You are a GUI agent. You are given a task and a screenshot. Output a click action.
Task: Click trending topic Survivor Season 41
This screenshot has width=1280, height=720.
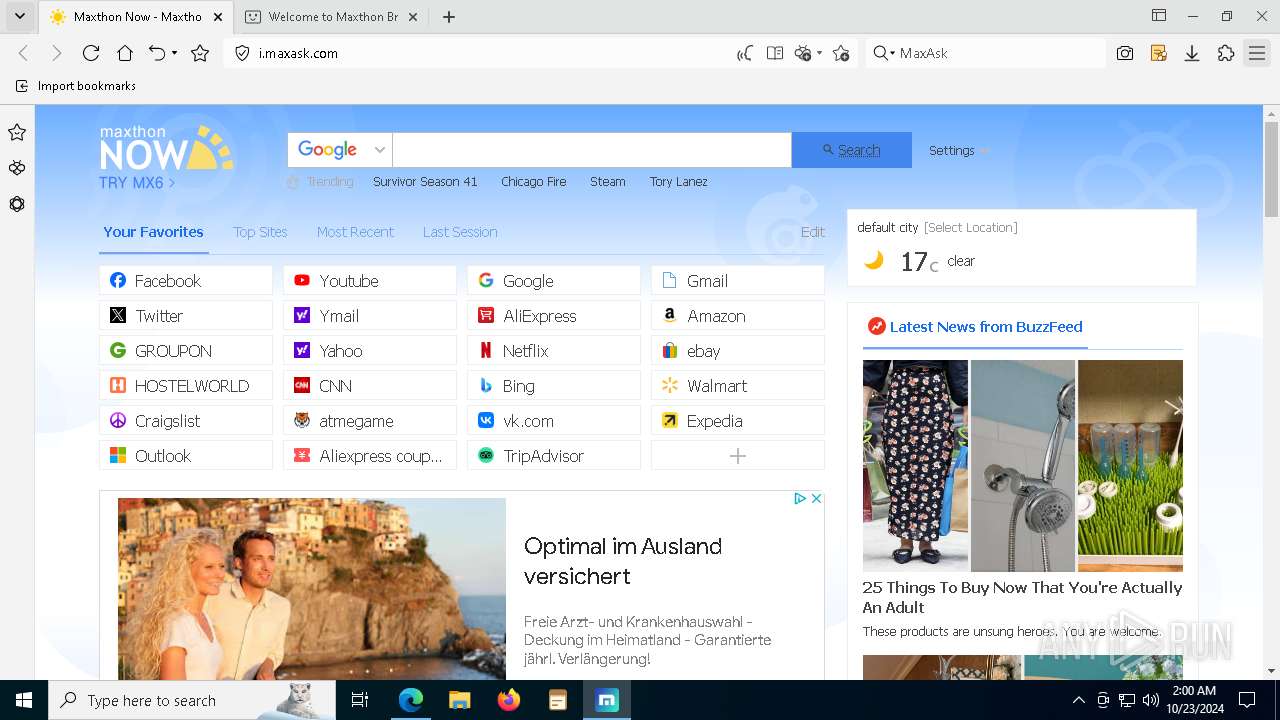pos(425,182)
